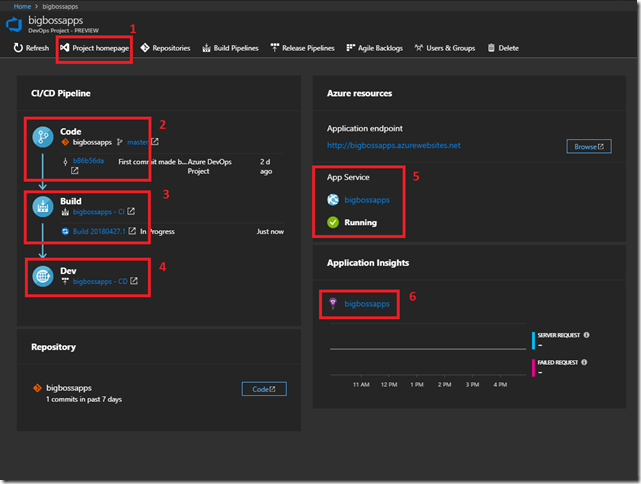Viewport: 641px width, 484px height.
Task: Click external-link icon next to bigbossapps - CI
Action: [x=131, y=211]
